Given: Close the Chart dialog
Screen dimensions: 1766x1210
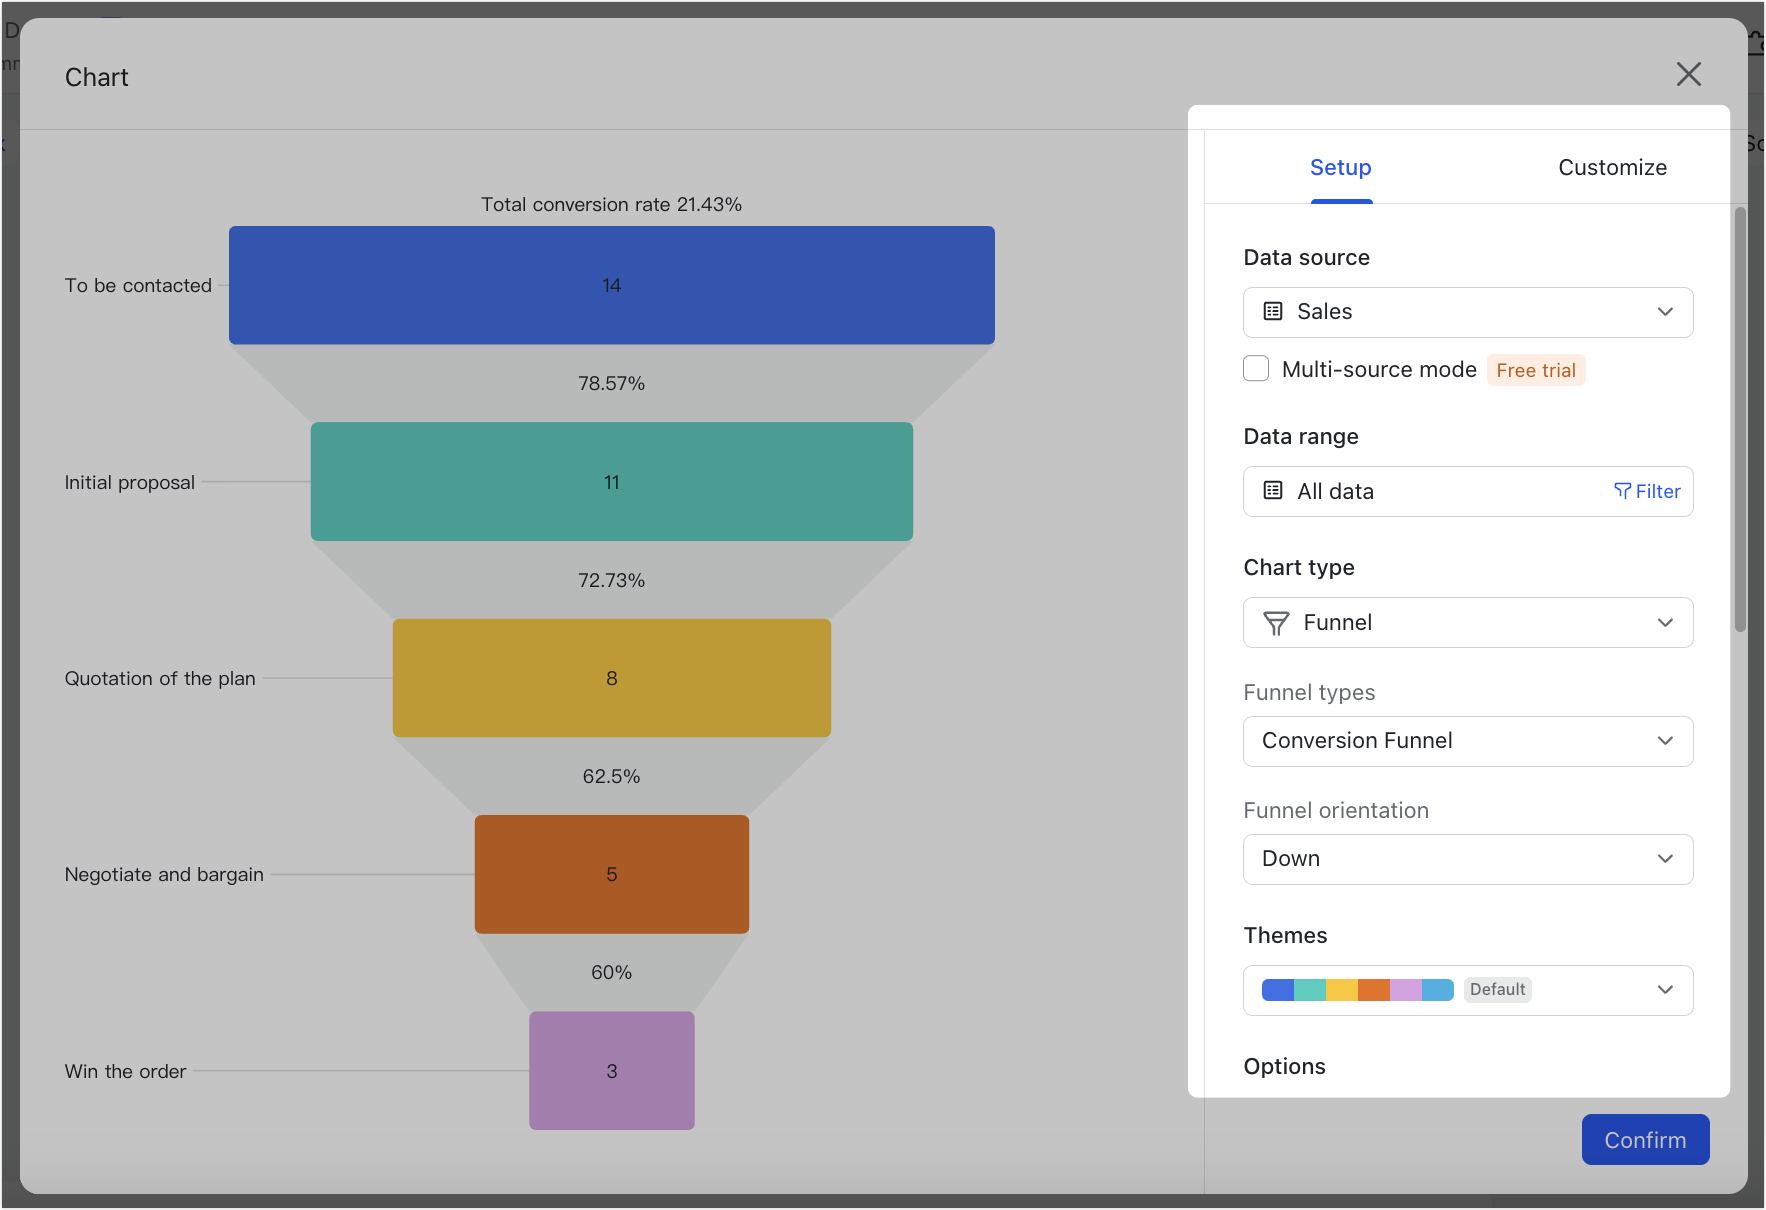Looking at the screenshot, I should pos(1689,74).
